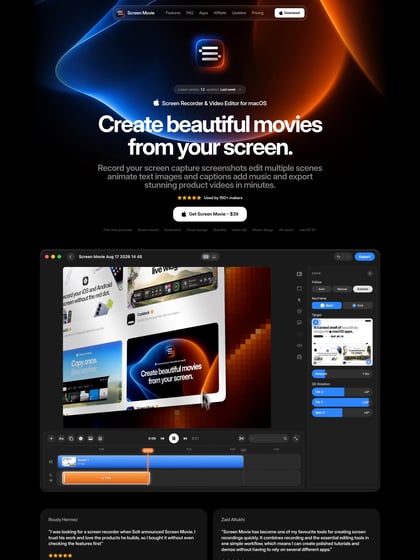Open the FAQ nav link
Image resolution: width=420 pixels, height=560 pixels.
[190, 13]
